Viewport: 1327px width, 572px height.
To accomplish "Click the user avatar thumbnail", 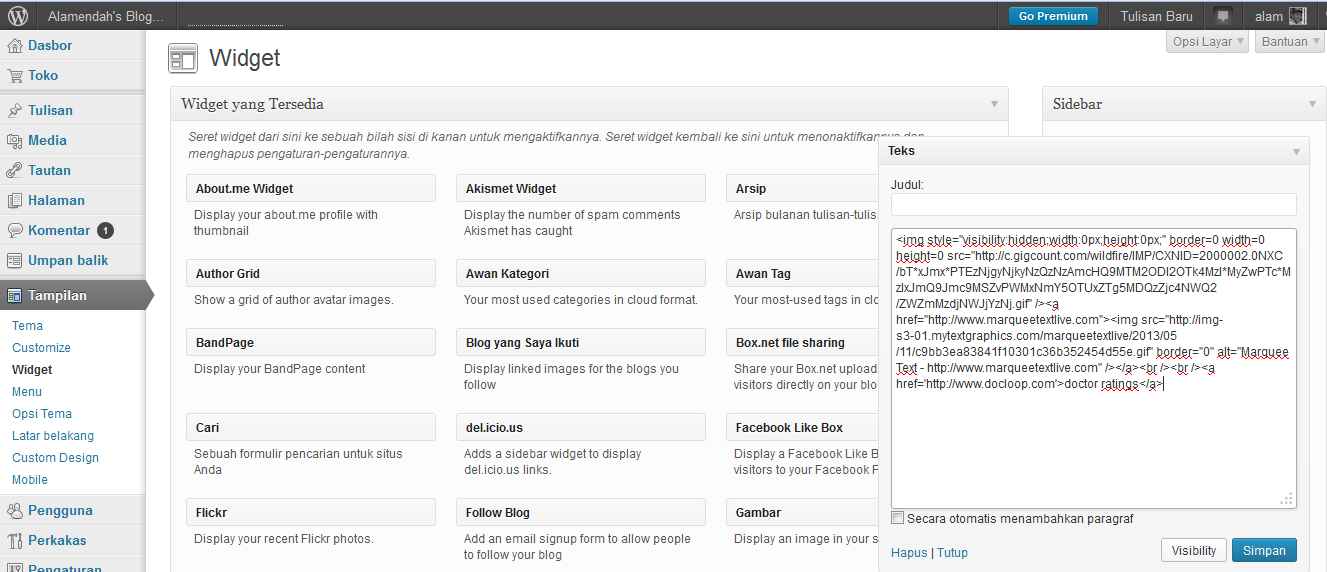I will coord(1297,16).
